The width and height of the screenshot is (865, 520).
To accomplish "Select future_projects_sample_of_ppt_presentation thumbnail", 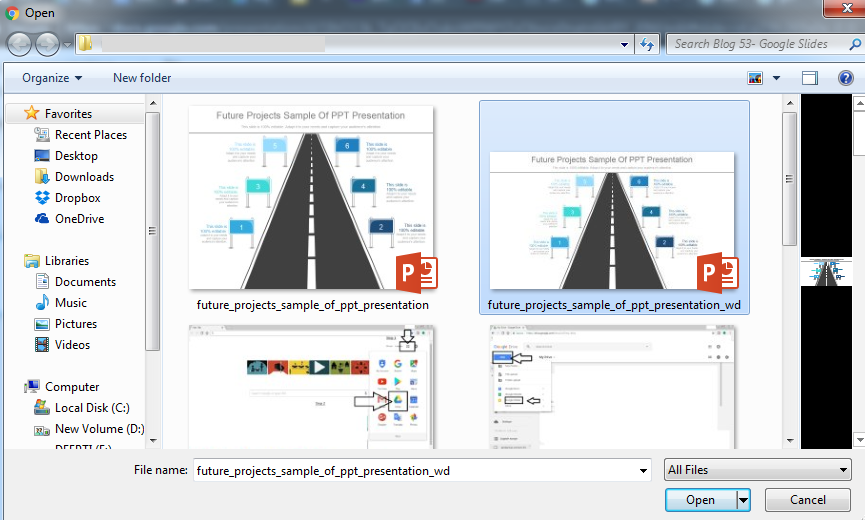I will click(312, 199).
